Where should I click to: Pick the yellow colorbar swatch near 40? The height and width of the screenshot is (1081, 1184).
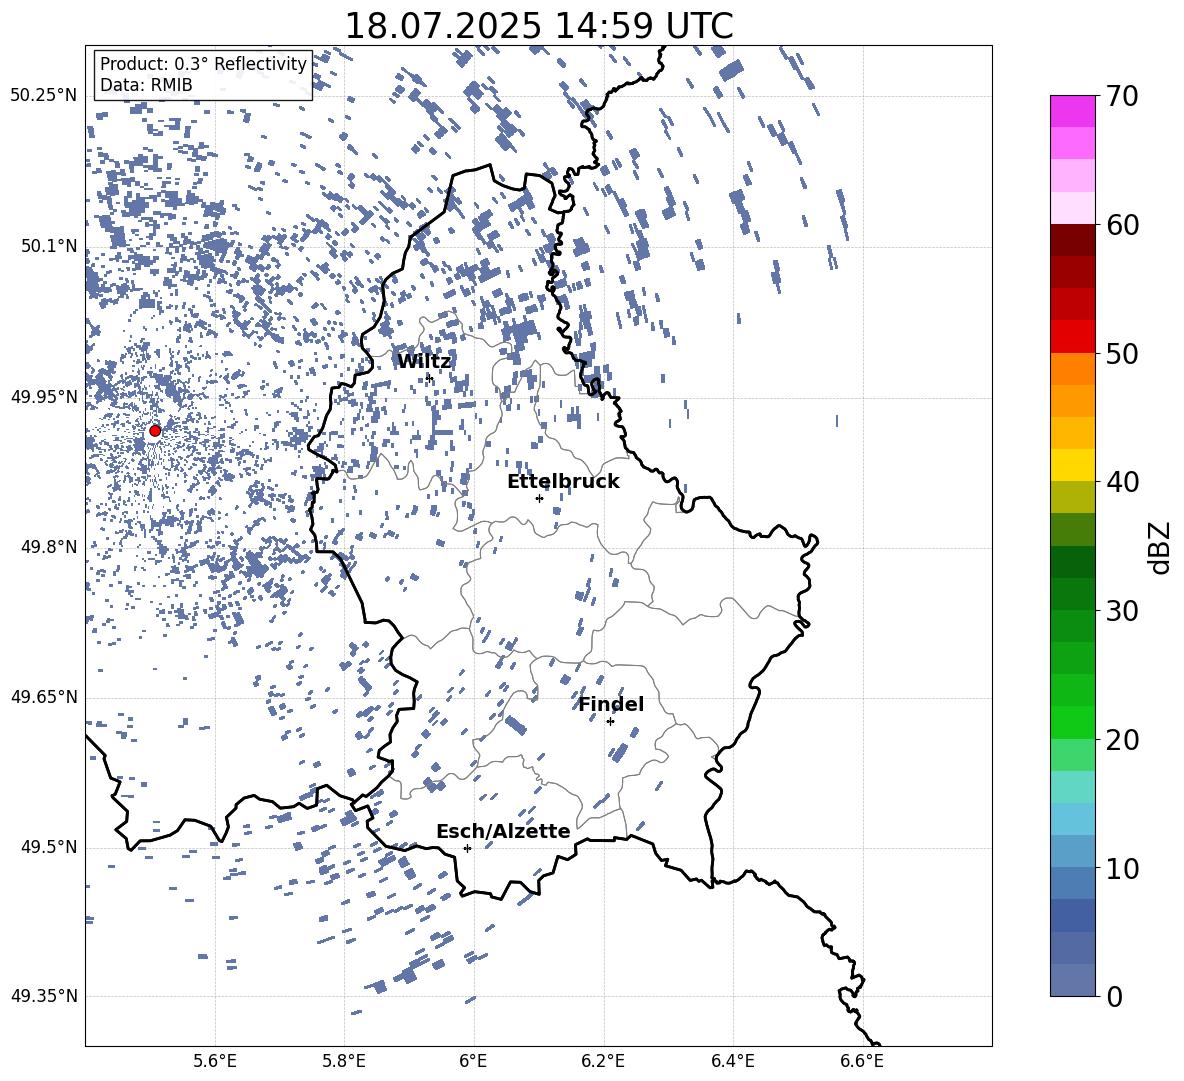click(1073, 465)
